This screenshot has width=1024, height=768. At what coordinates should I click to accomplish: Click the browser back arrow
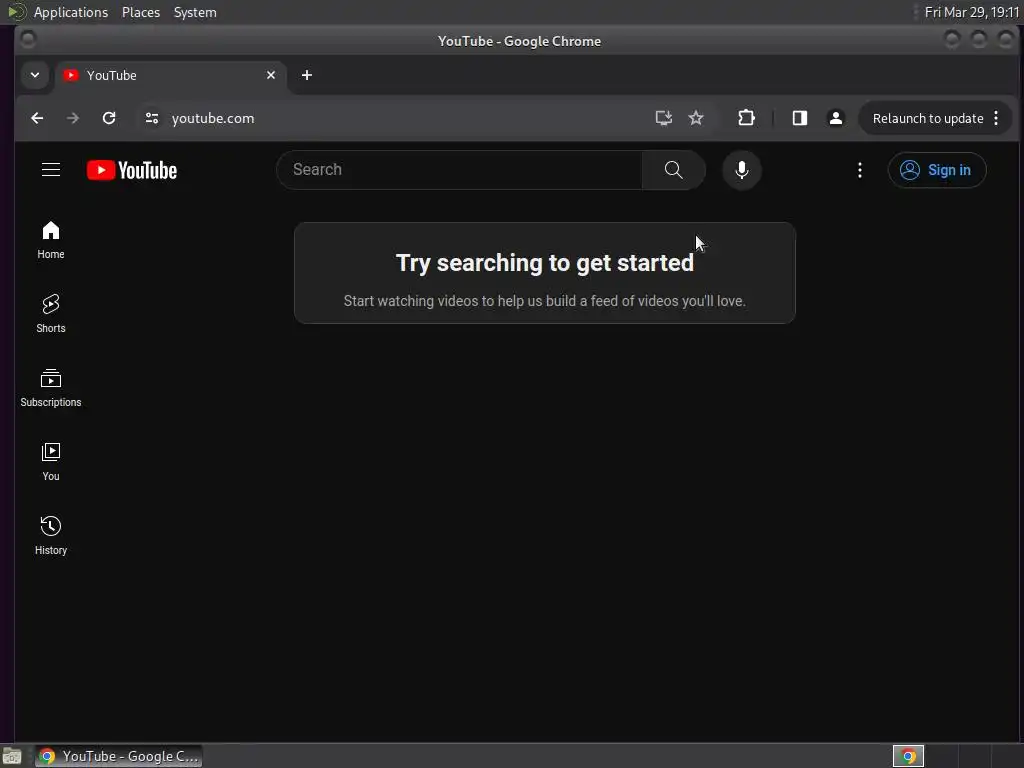pyautogui.click(x=37, y=118)
